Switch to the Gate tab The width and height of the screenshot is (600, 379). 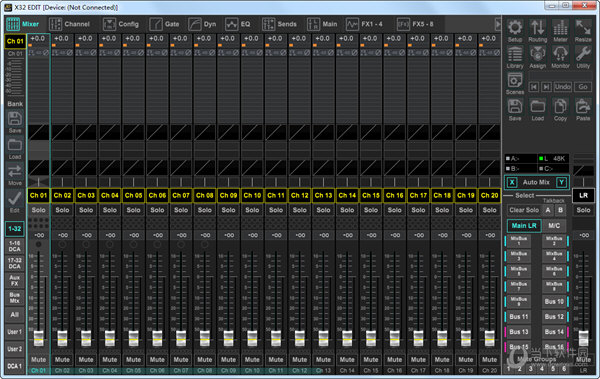(x=164, y=24)
